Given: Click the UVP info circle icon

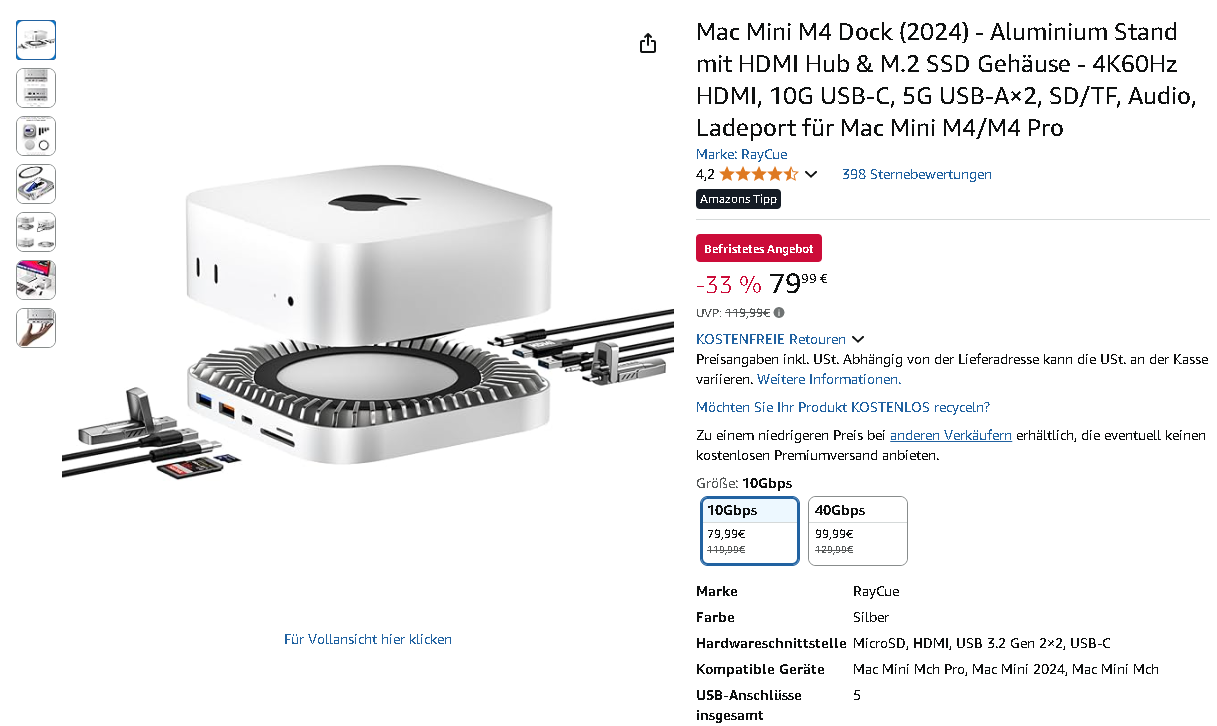Looking at the screenshot, I should 779,312.
